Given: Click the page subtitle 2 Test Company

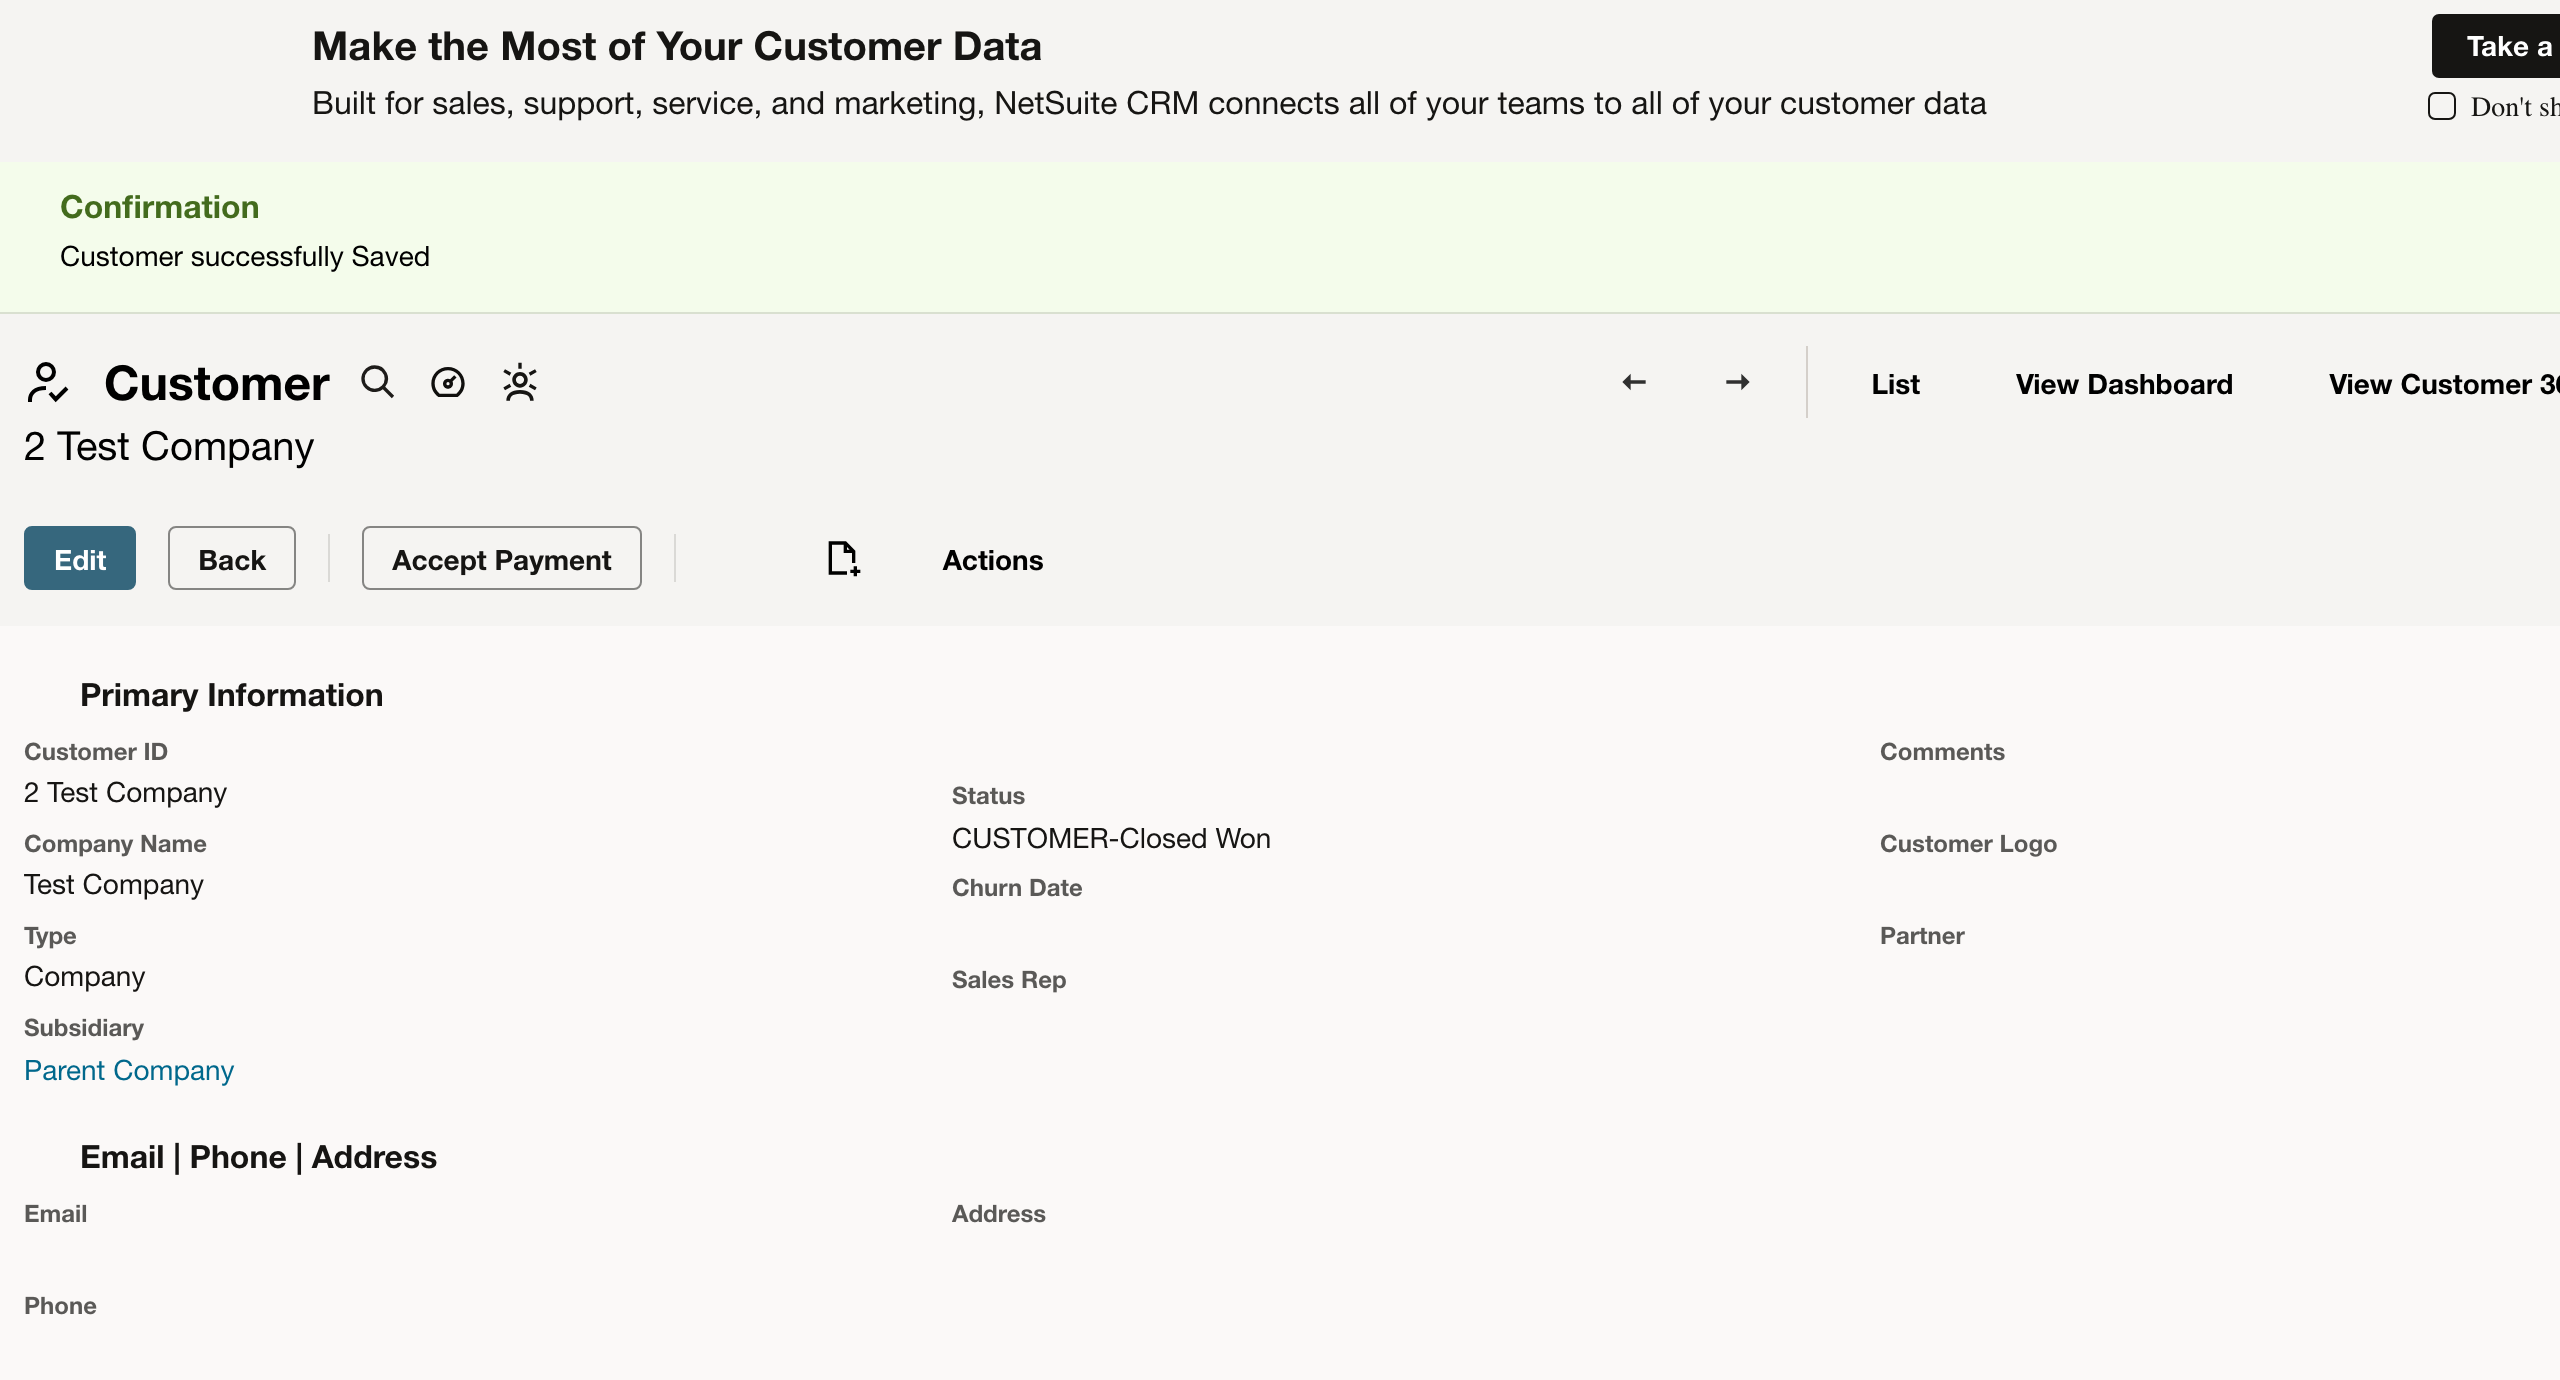Looking at the screenshot, I should click(x=169, y=446).
